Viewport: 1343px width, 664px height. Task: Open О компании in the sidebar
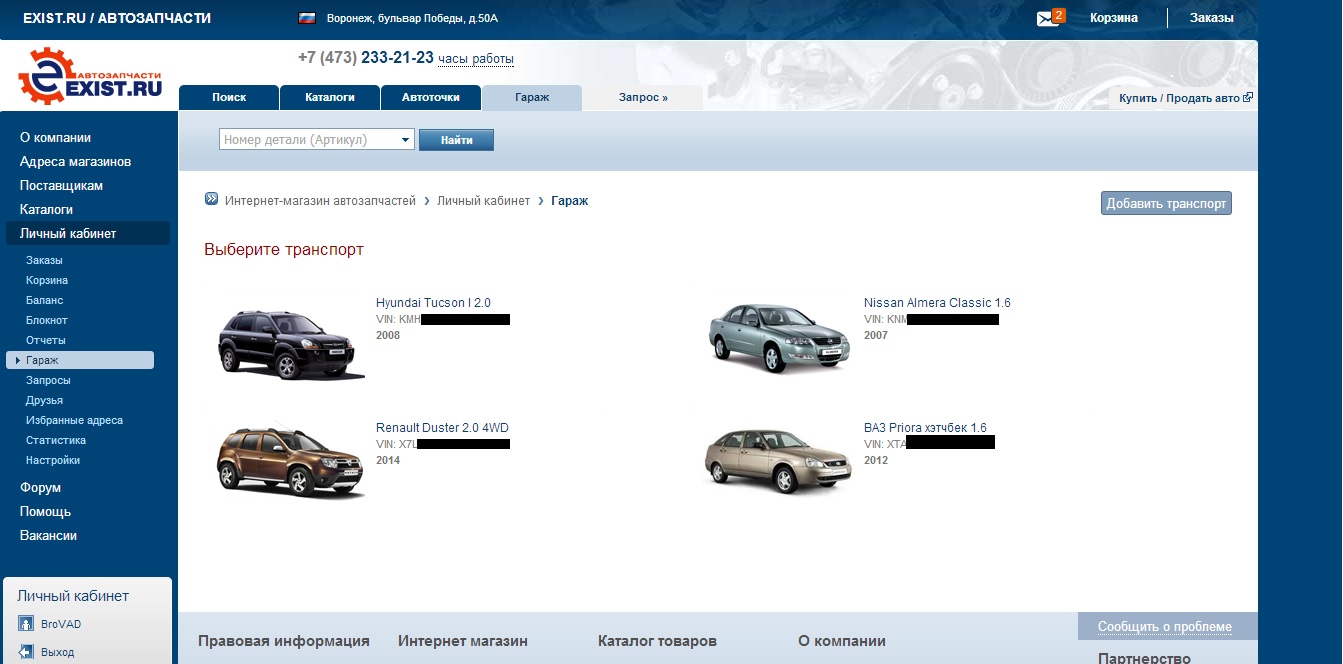pos(55,138)
